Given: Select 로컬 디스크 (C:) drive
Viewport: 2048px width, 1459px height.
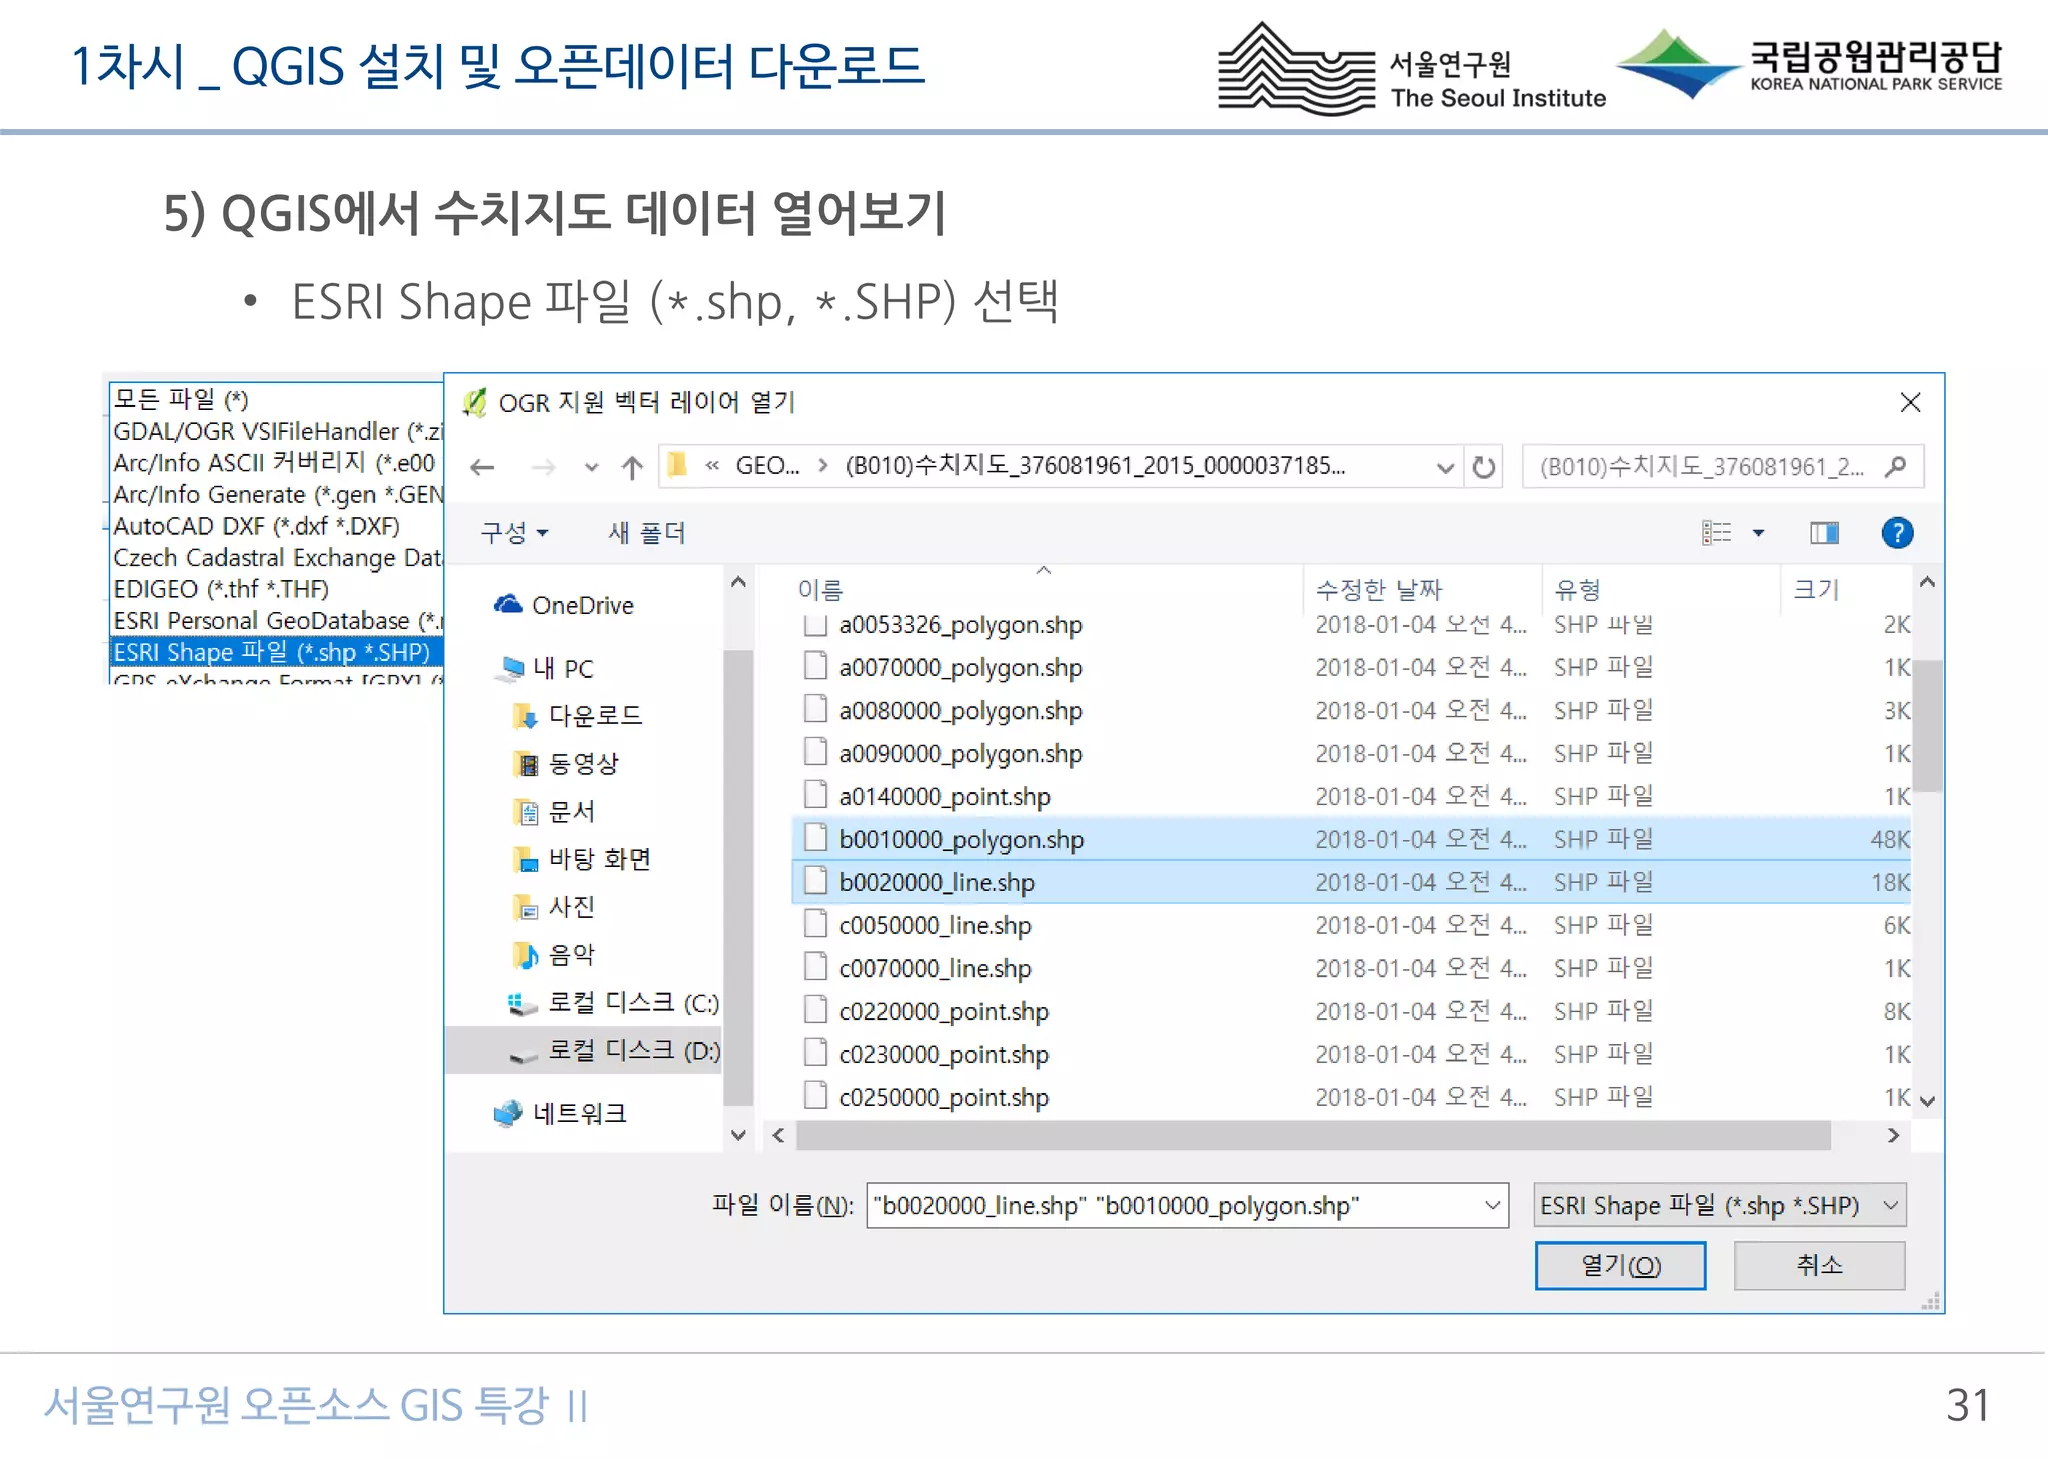Looking at the screenshot, I should click(x=613, y=1003).
